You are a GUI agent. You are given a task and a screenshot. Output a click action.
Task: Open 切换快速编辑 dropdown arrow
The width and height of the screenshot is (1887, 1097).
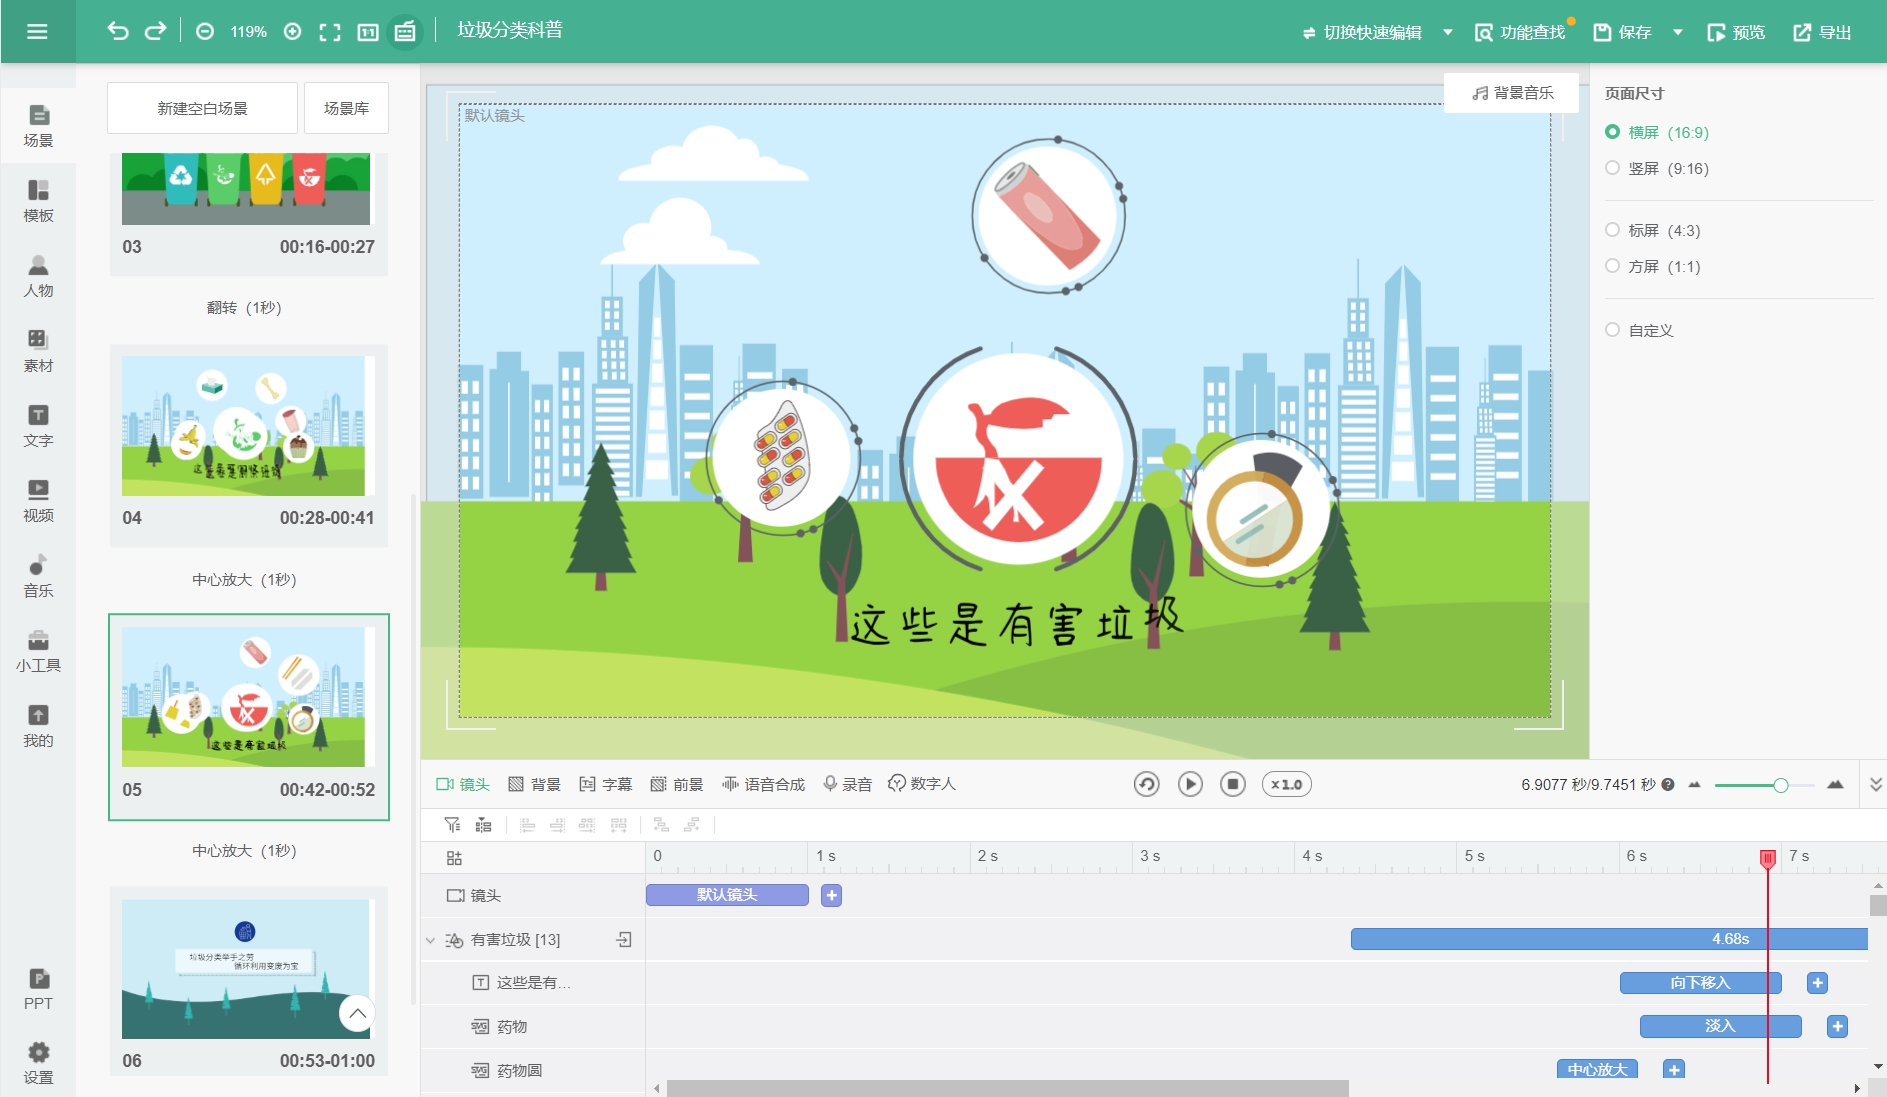coord(1447,32)
